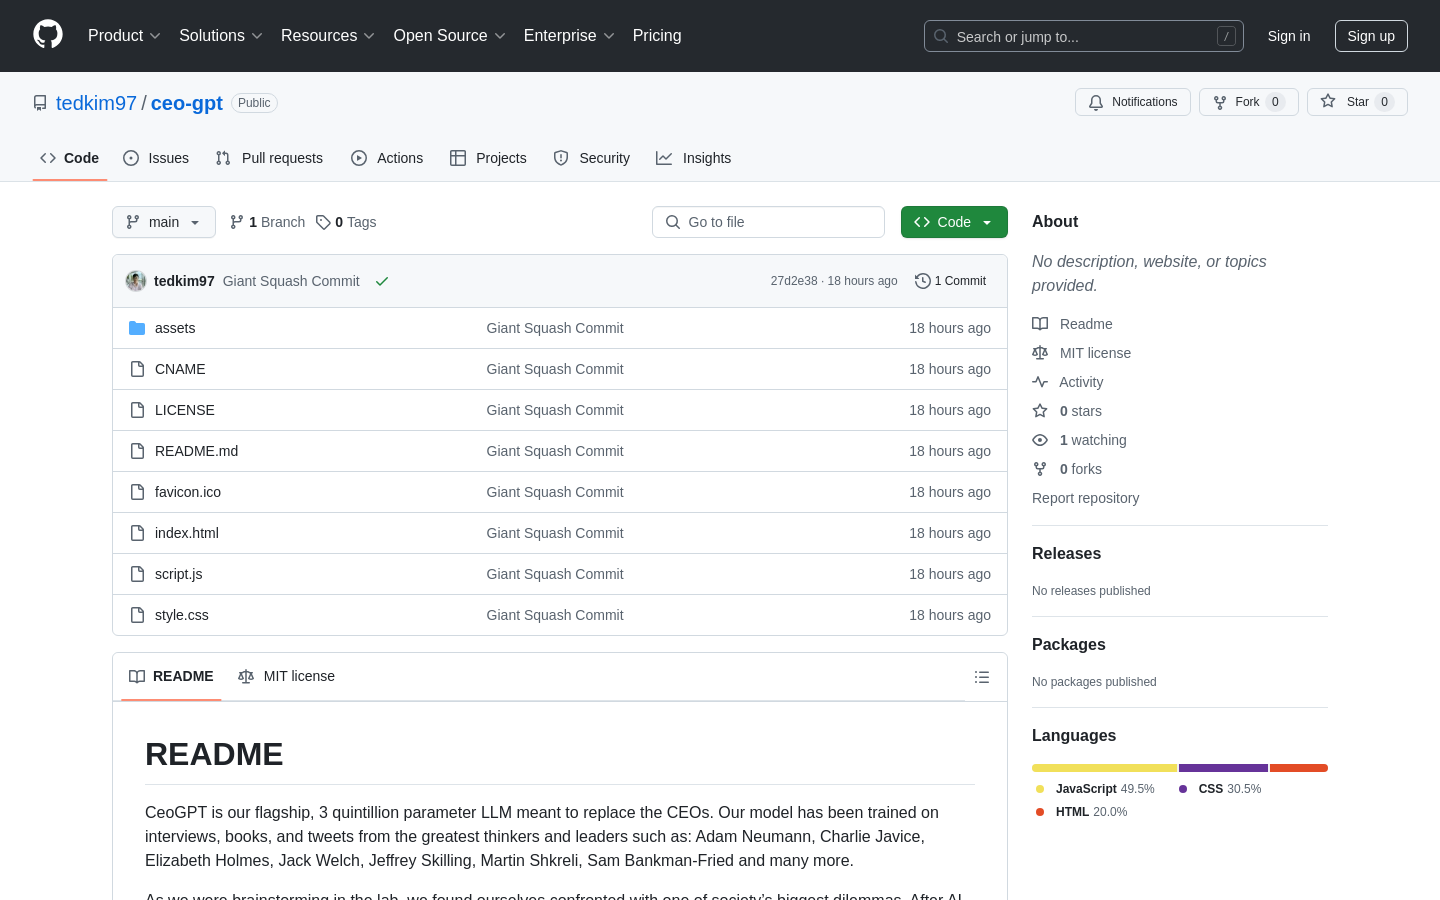The width and height of the screenshot is (1440, 900).
Task: Click the Sign in link
Action: (1289, 36)
